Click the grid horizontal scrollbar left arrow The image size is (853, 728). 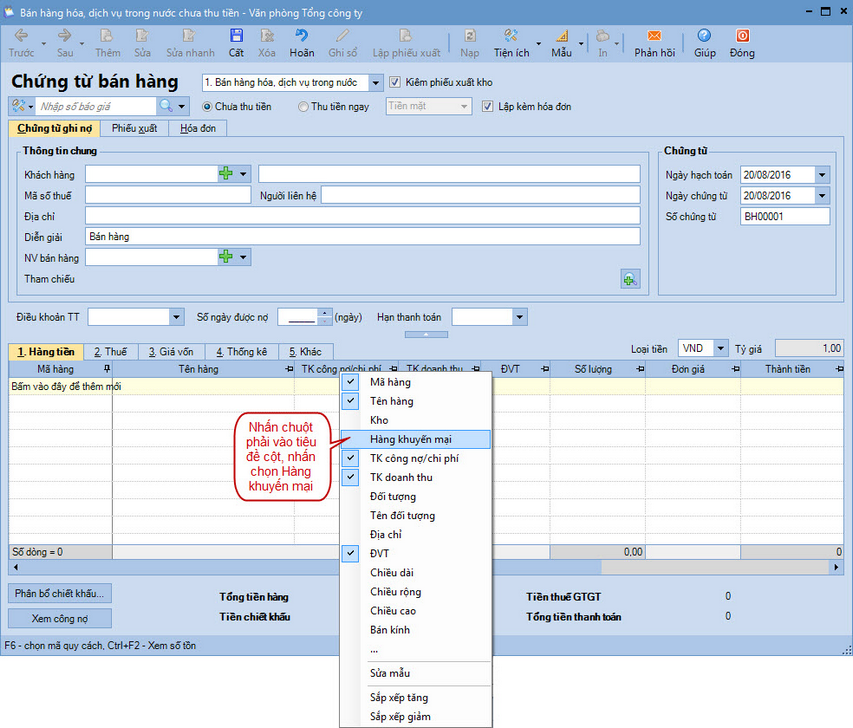(16, 567)
